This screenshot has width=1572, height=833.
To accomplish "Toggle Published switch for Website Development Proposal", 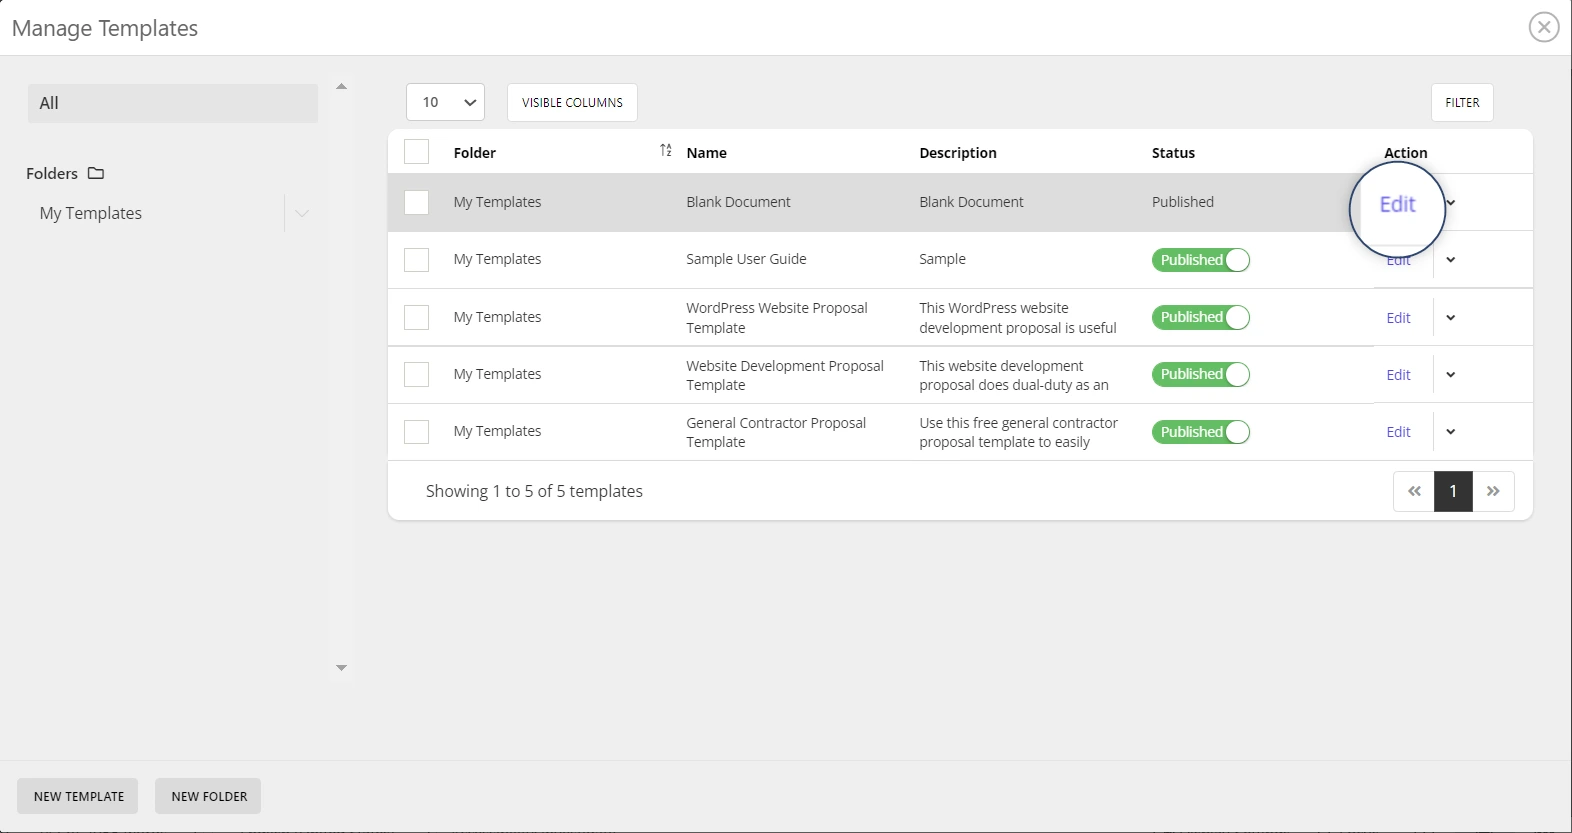I will (x=1201, y=374).
